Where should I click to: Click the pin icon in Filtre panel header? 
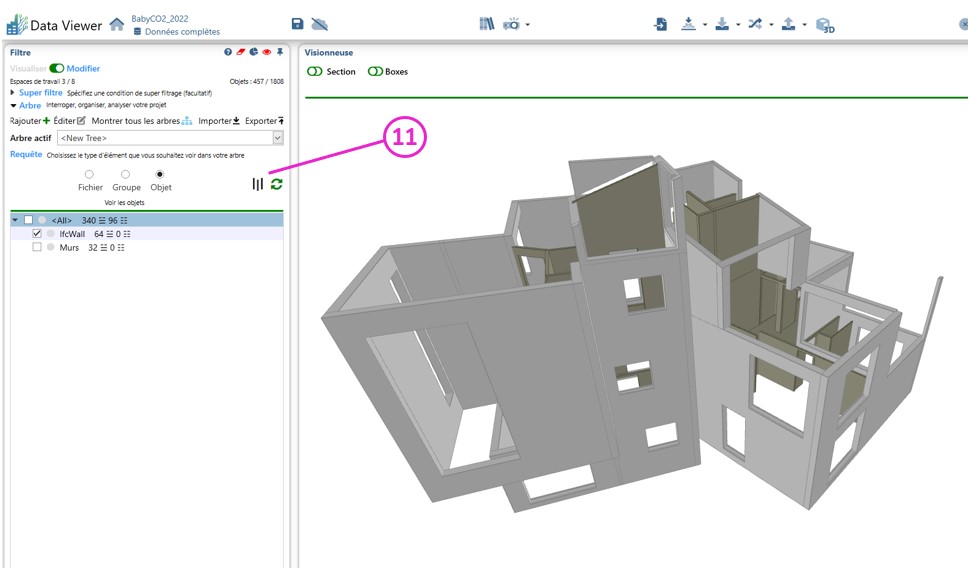pos(280,52)
